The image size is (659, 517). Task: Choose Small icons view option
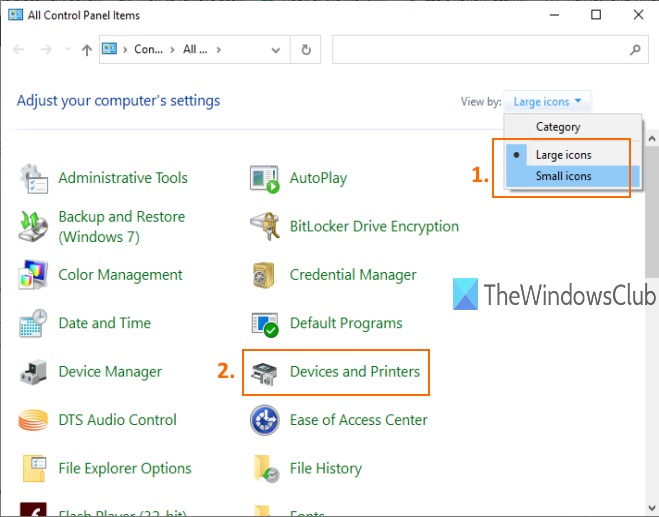tap(563, 176)
